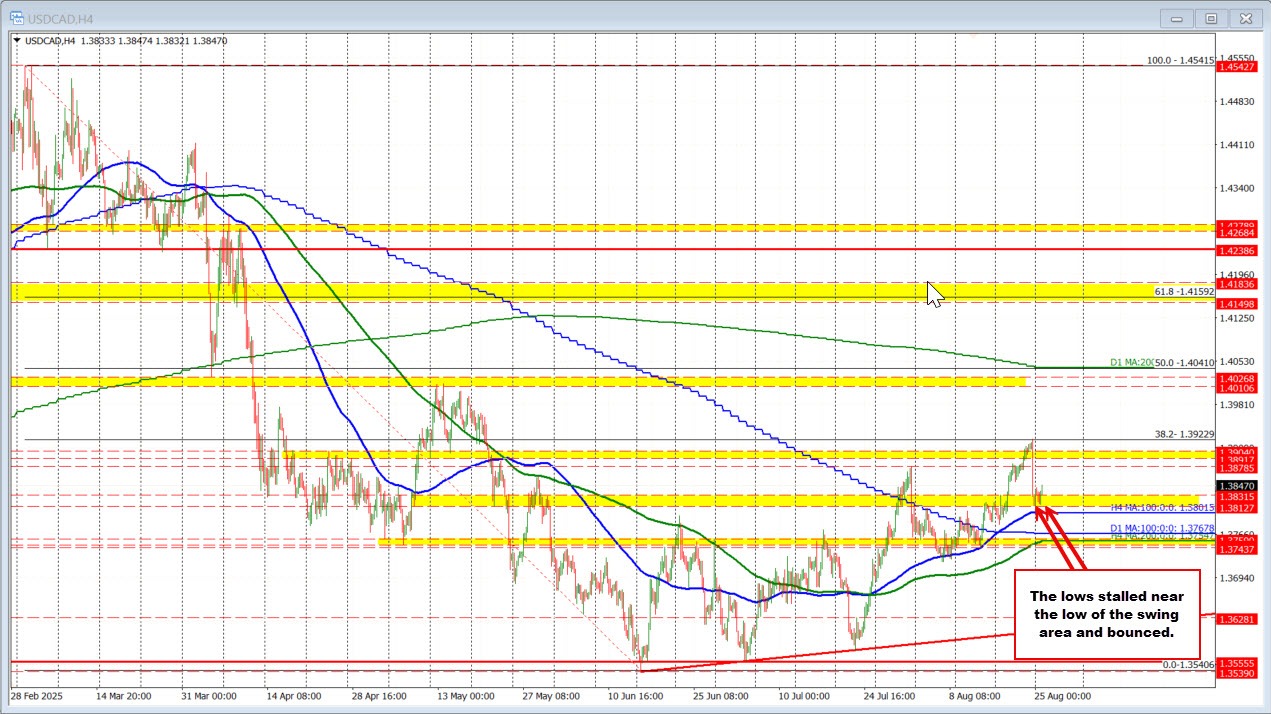Select the 38.2 - 1.39229 Fibonacci label
1271x714 pixels.
tap(1183, 435)
